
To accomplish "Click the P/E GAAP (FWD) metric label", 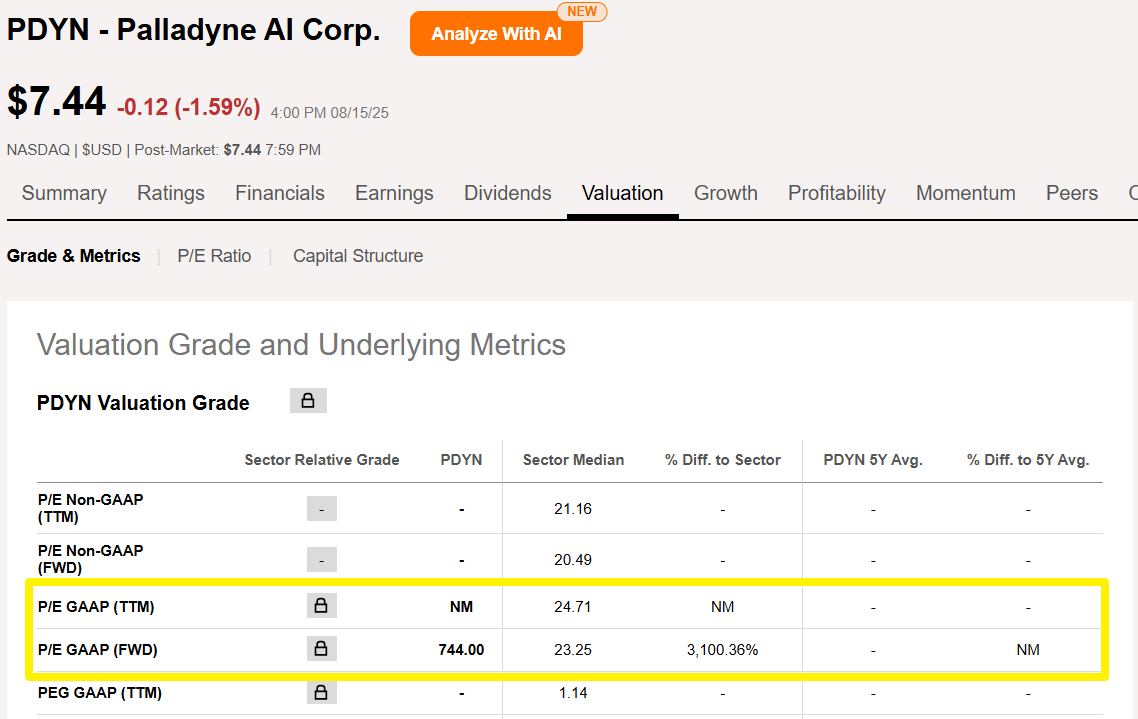I will pos(97,649).
